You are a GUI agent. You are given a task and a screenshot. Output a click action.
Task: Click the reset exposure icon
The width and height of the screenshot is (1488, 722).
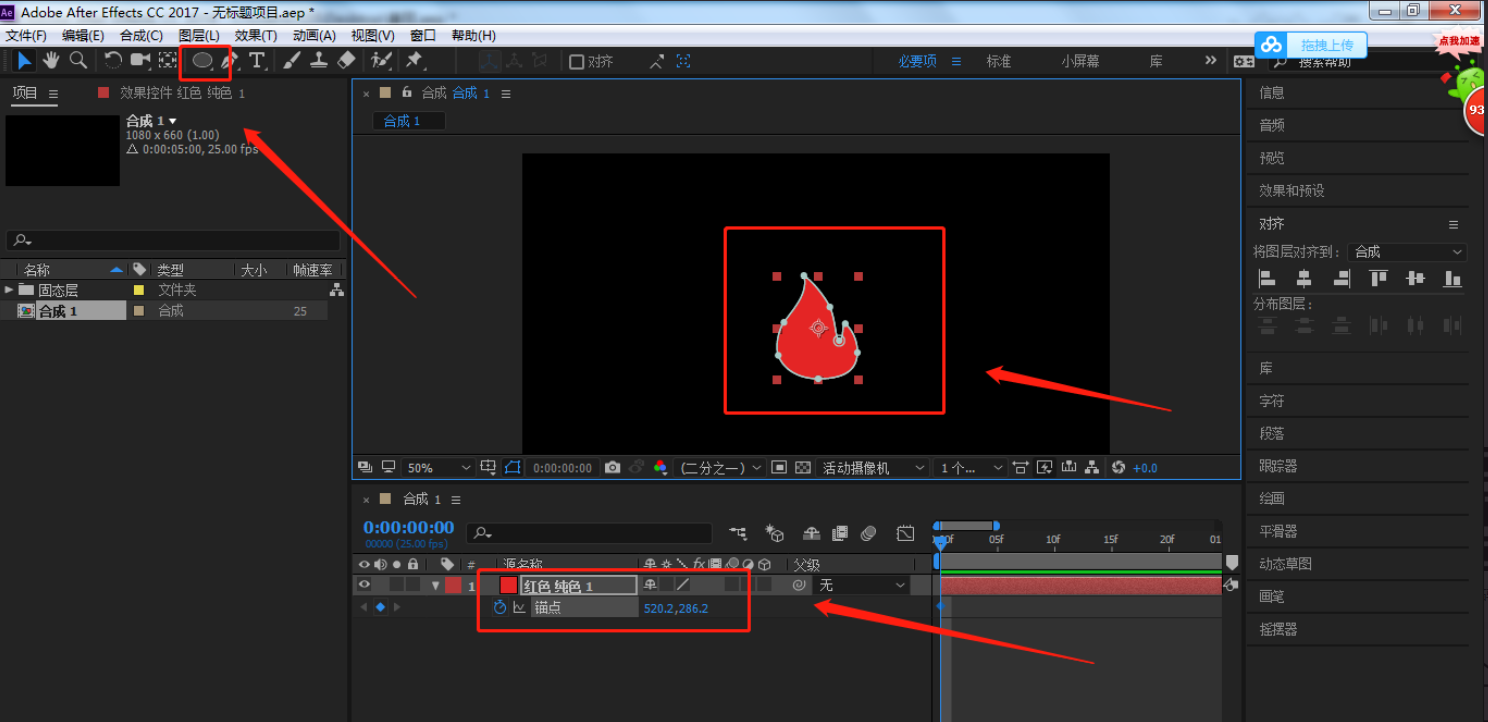point(1119,467)
